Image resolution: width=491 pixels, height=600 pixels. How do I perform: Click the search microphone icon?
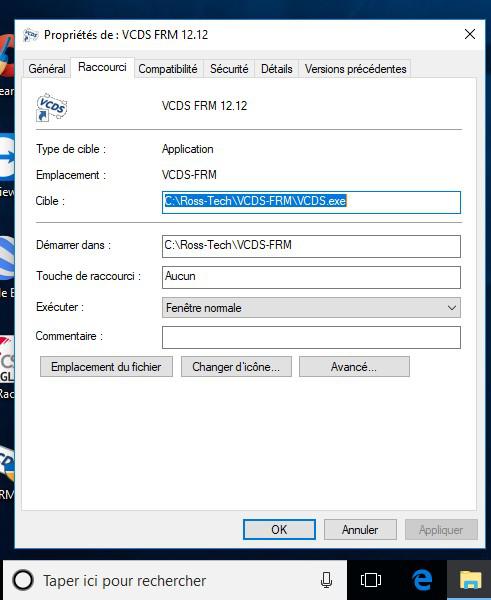click(326, 580)
